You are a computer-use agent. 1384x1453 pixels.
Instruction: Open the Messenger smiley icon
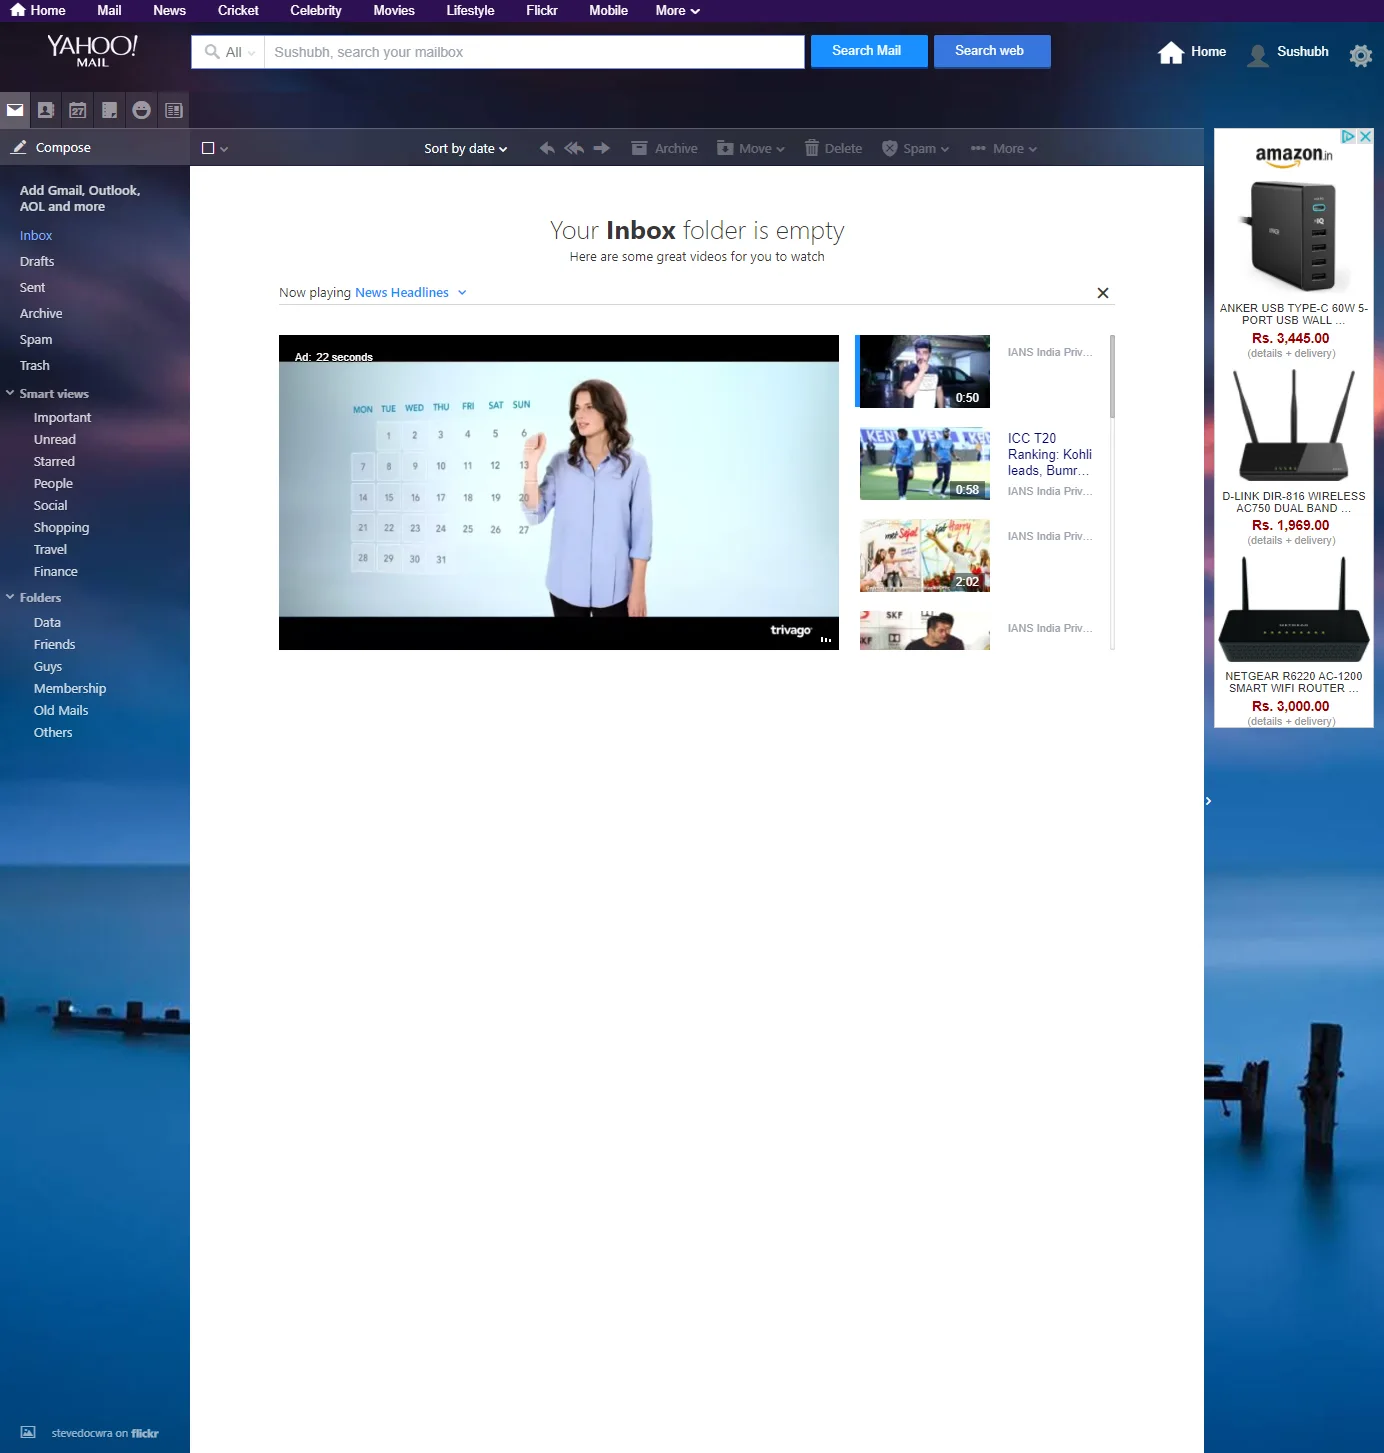142,110
